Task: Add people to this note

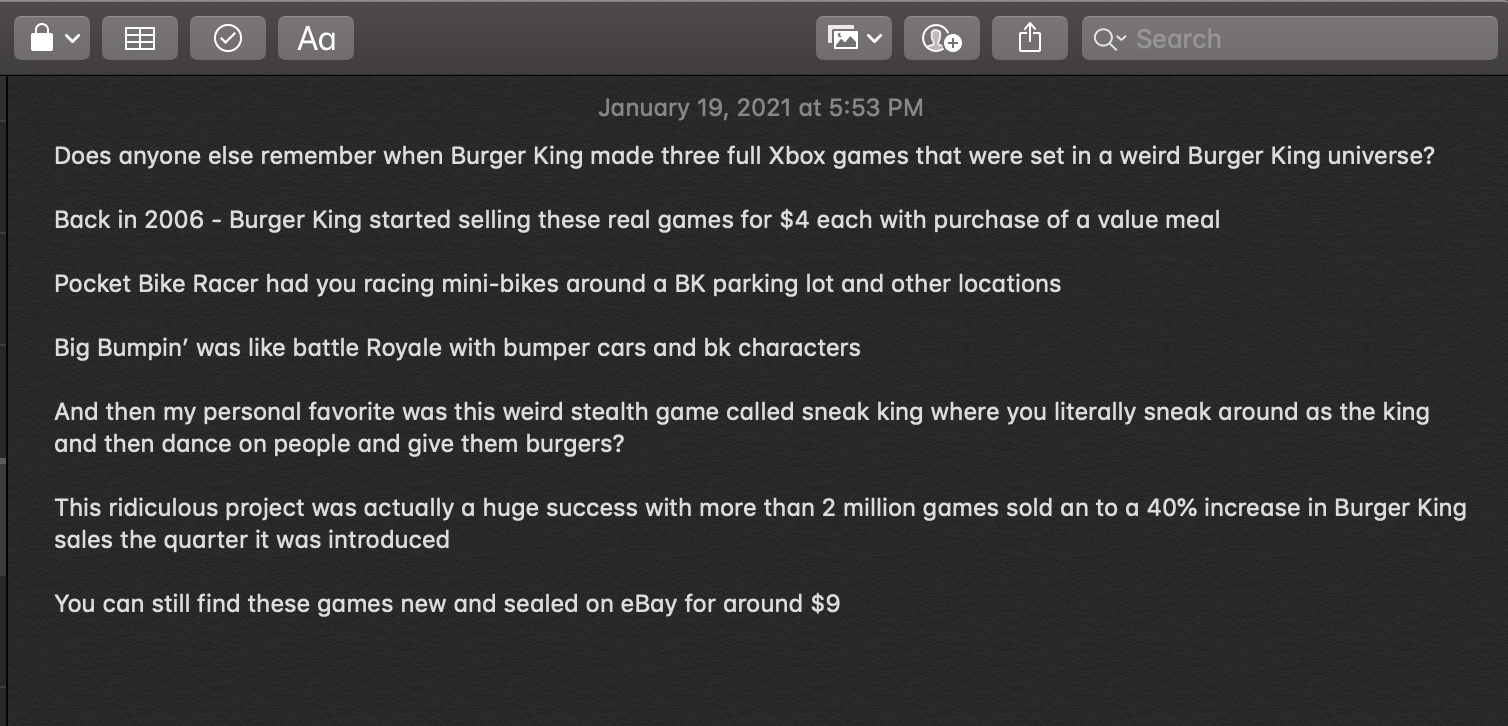Action: coord(941,39)
